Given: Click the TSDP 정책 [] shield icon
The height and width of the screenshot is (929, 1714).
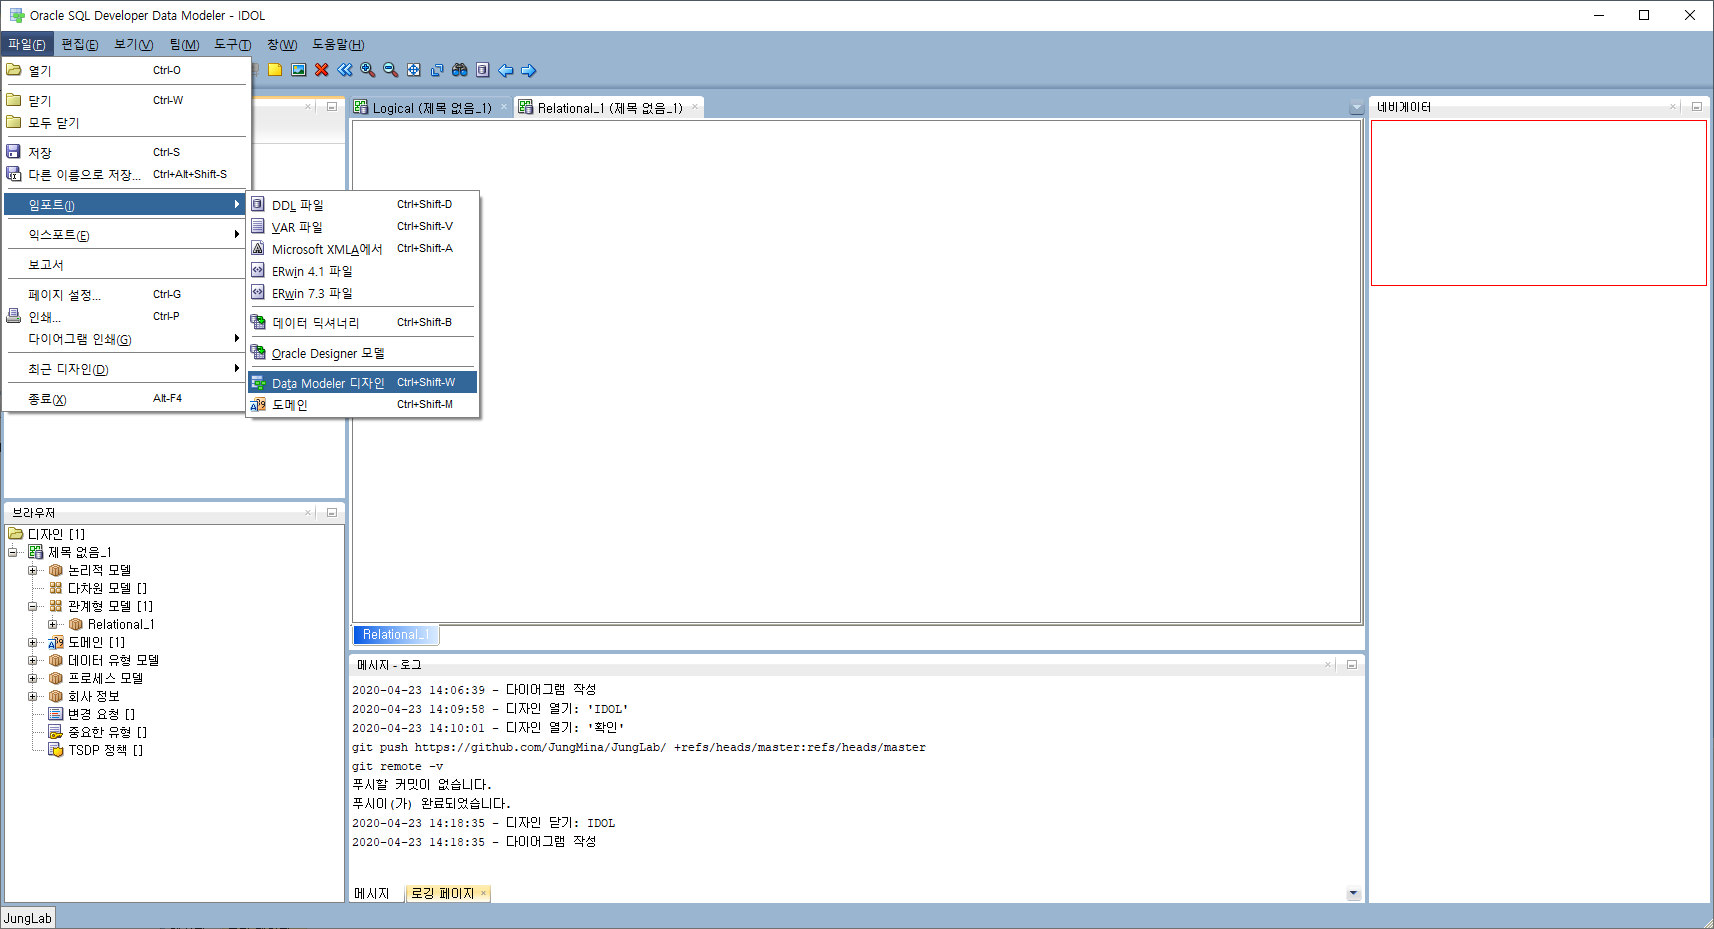Looking at the screenshot, I should click(x=56, y=750).
